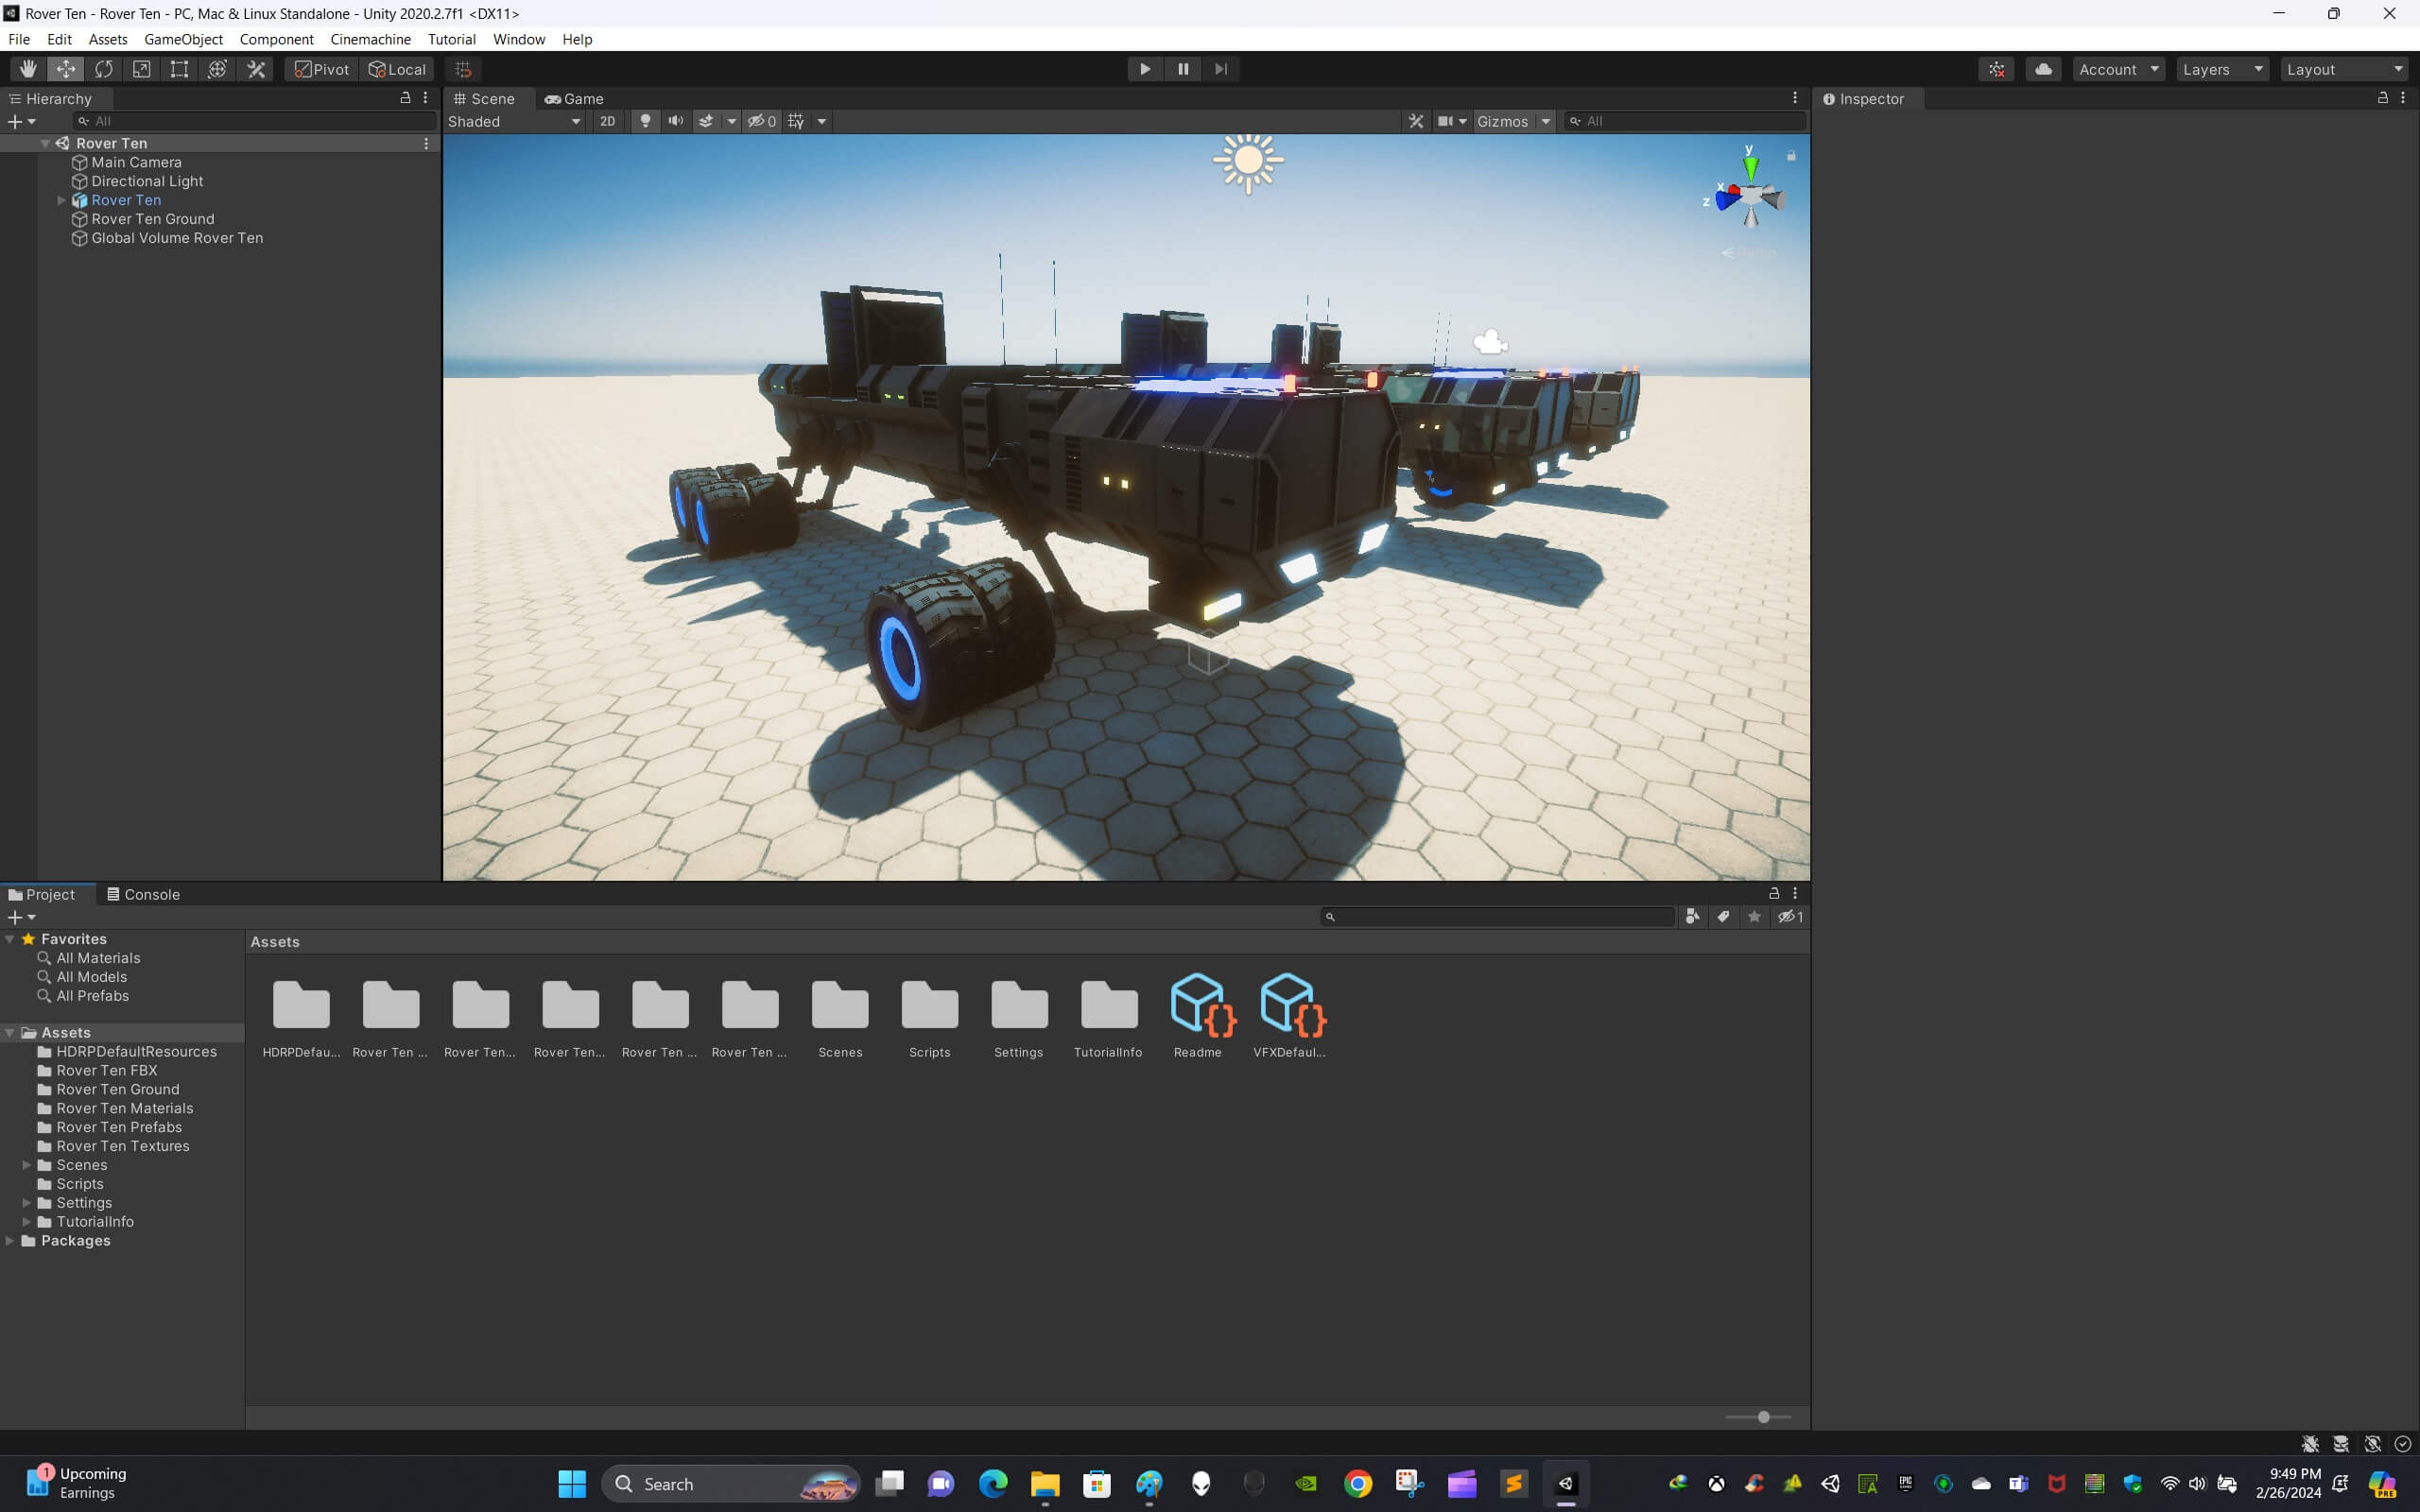Toggle scene audio speaker icon
Image resolution: width=2420 pixels, height=1512 pixels.
[676, 121]
